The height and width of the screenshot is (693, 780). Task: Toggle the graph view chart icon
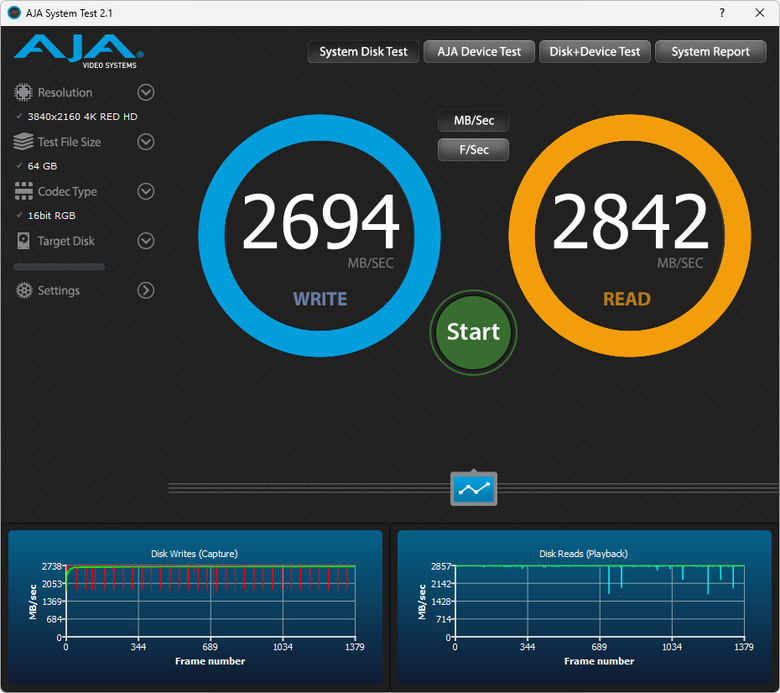474,489
